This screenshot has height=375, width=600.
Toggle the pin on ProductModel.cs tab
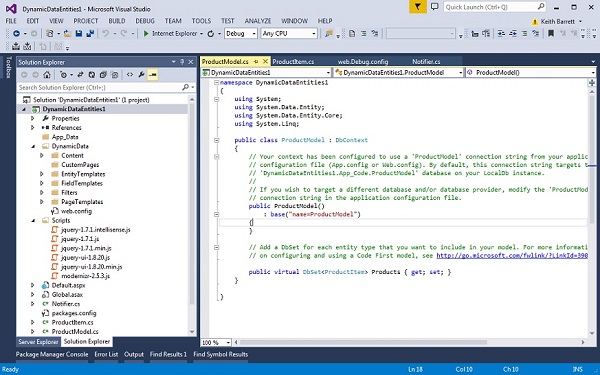coord(256,62)
